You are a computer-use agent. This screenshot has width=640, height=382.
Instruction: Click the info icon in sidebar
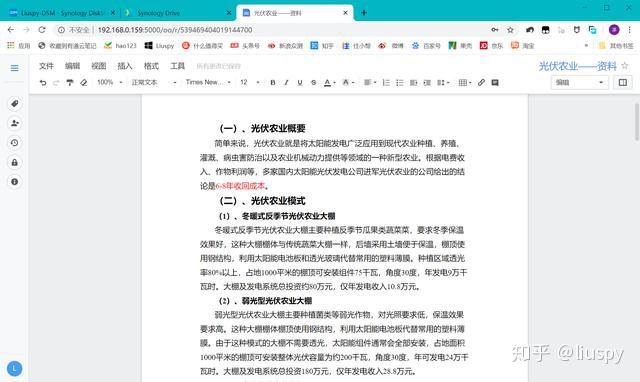(x=15, y=182)
